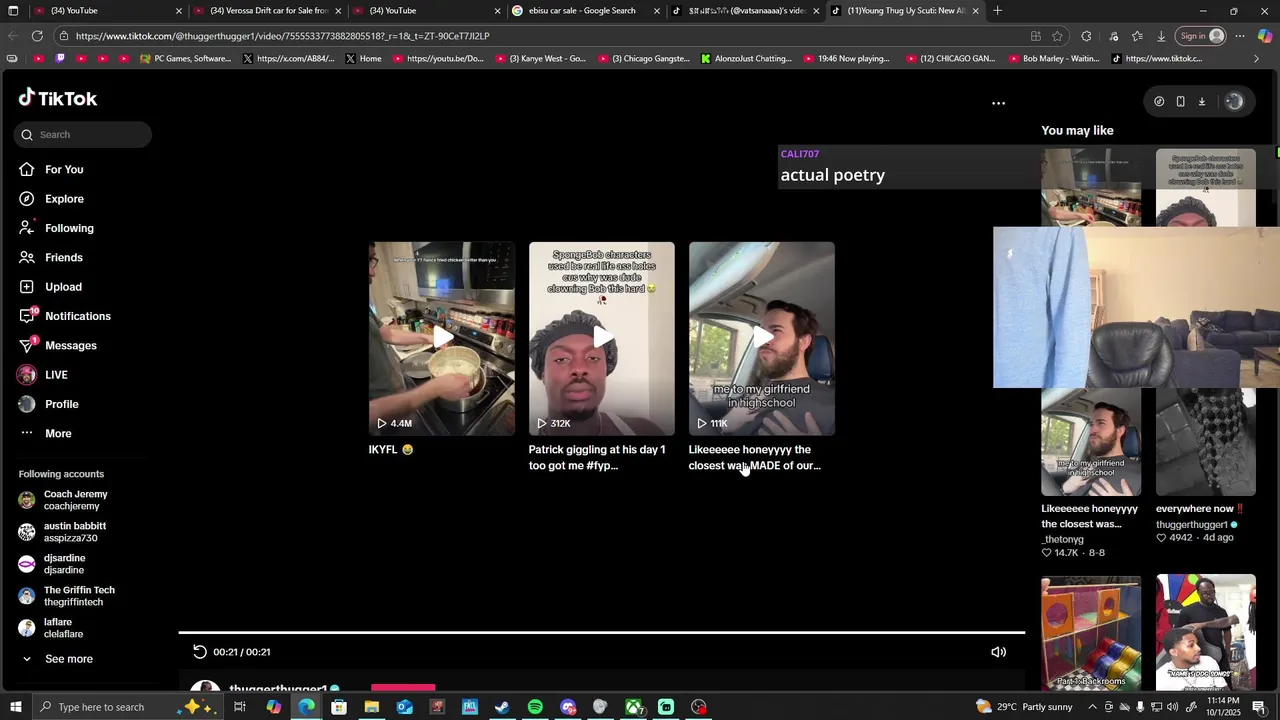
Task: Open Messages inbox
Action: point(70,345)
